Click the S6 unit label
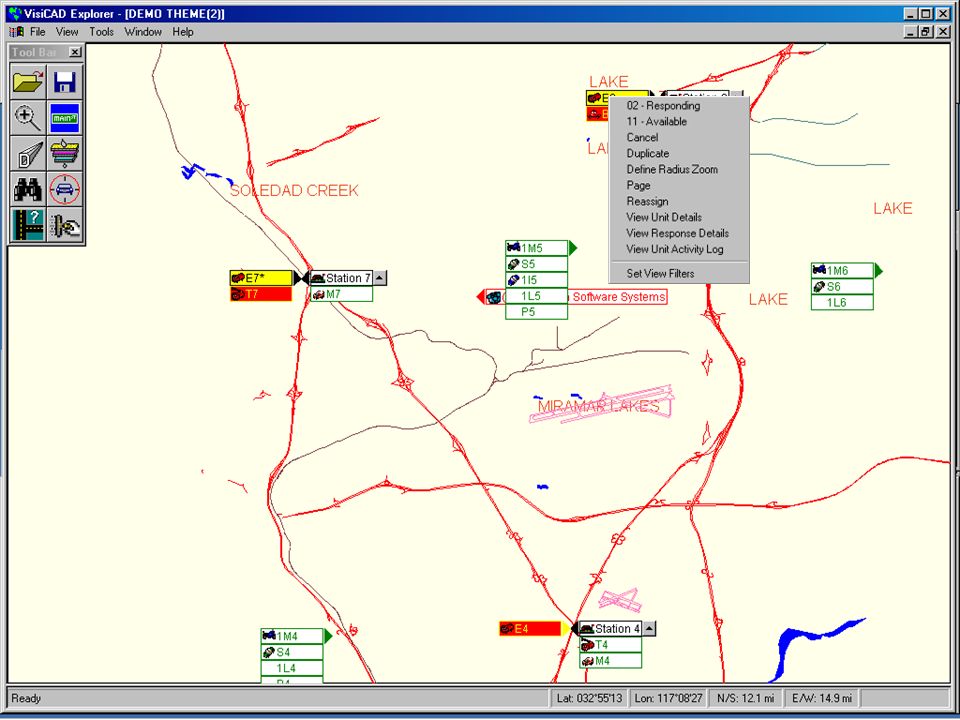This screenshot has width=960, height=720. coord(842,287)
